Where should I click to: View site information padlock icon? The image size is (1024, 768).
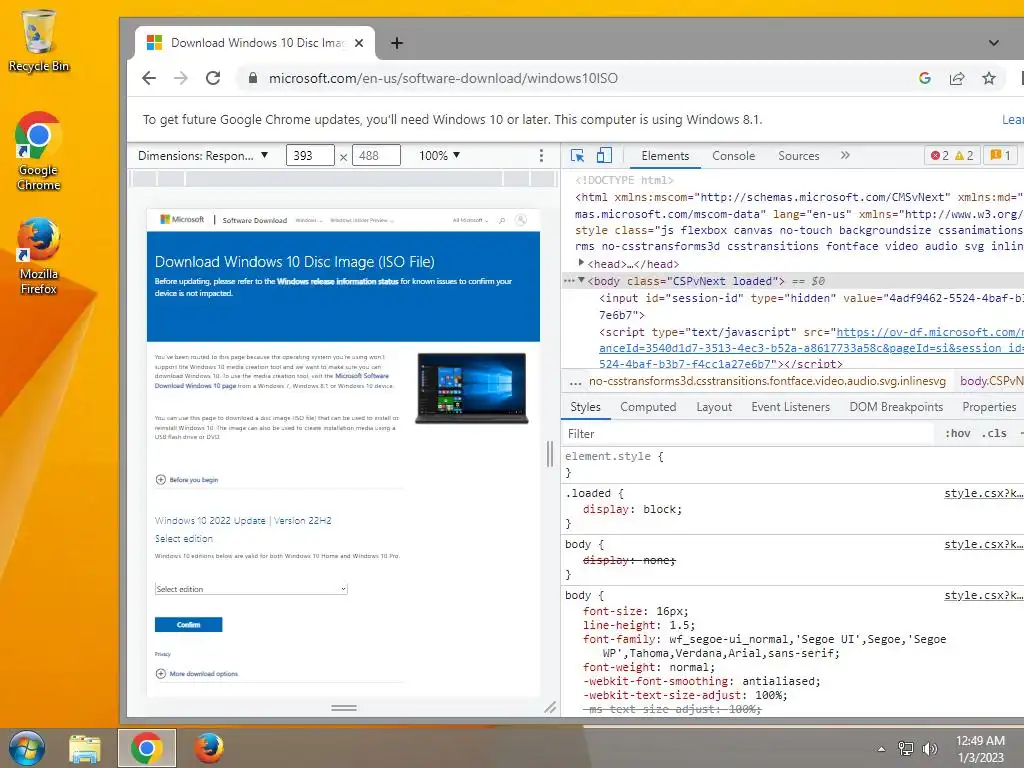coord(253,78)
